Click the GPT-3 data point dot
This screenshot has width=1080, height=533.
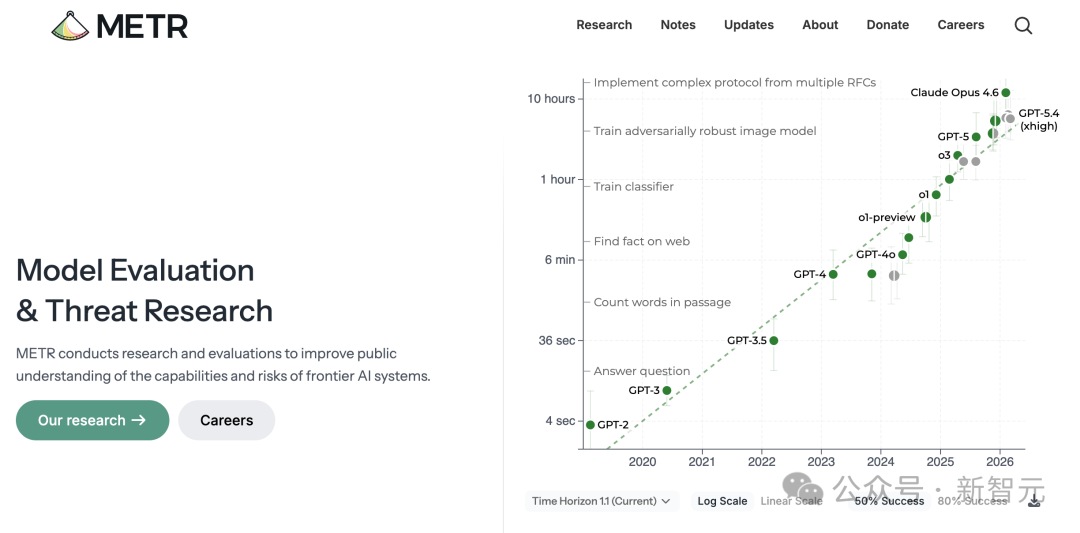(667, 391)
